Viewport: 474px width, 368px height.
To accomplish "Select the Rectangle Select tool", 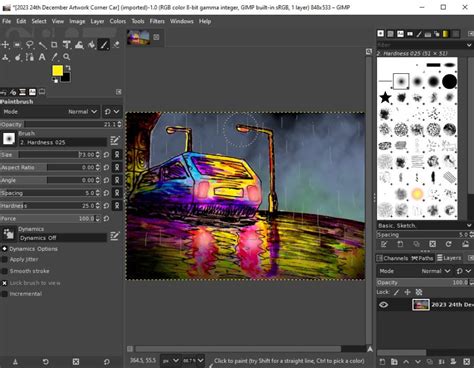I will click(18, 45).
